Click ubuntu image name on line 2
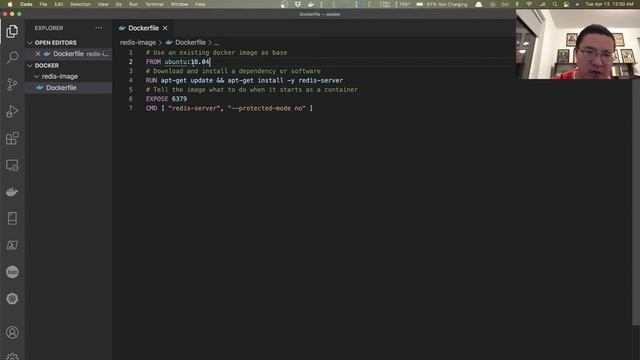640x360 pixels. (176, 62)
